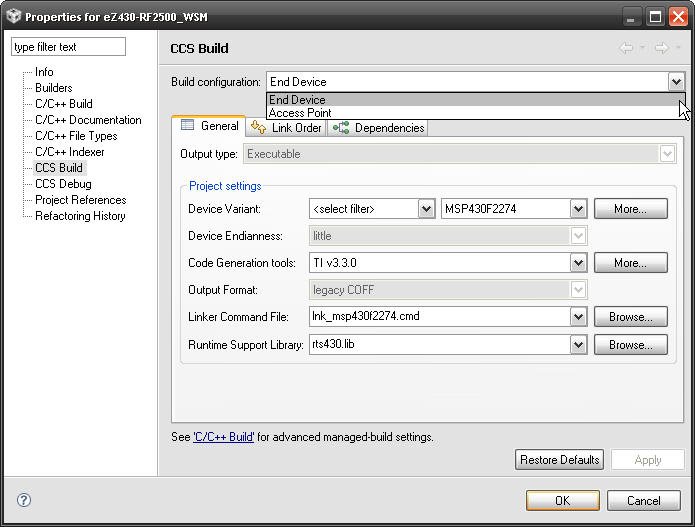Select Refactoring History in the tree
The height and width of the screenshot is (527, 695).
pyautogui.click(x=80, y=215)
